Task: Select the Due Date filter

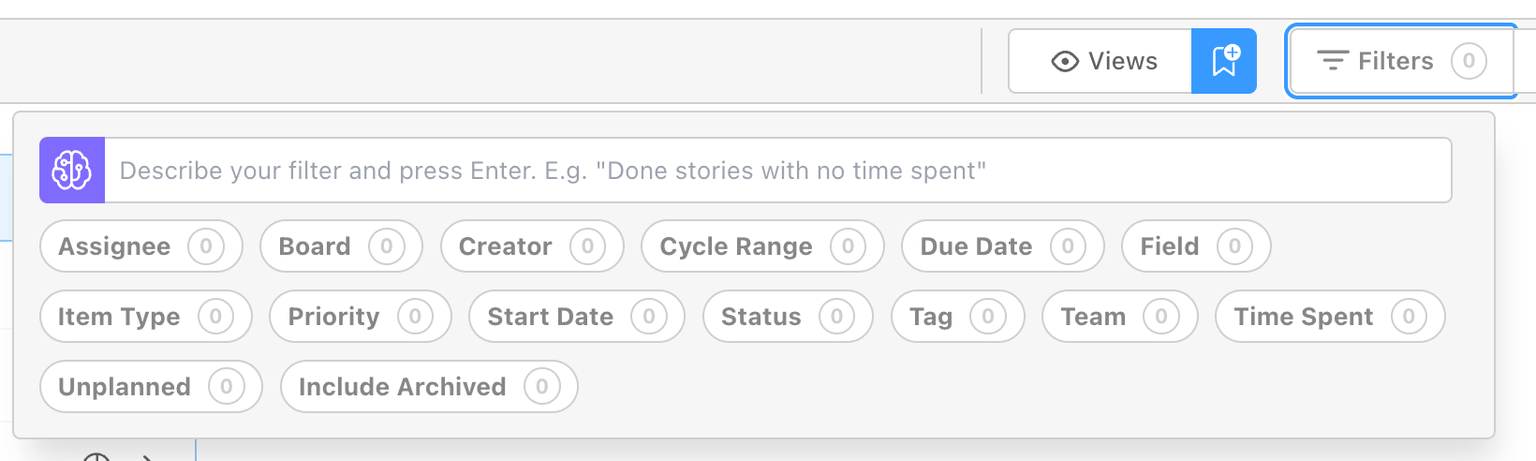Action: pos(1002,246)
